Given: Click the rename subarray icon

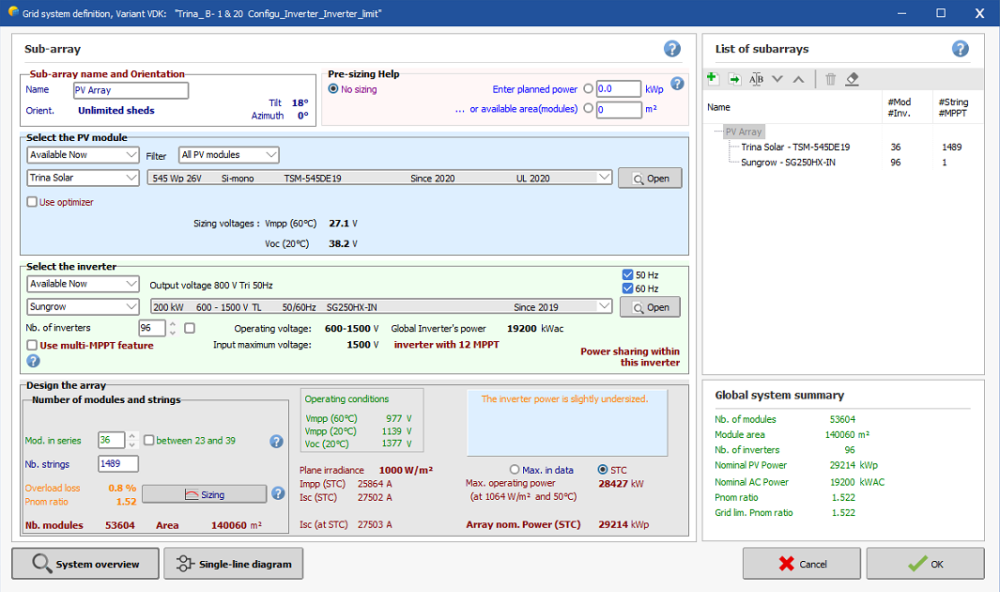Looking at the screenshot, I should coord(756,79).
